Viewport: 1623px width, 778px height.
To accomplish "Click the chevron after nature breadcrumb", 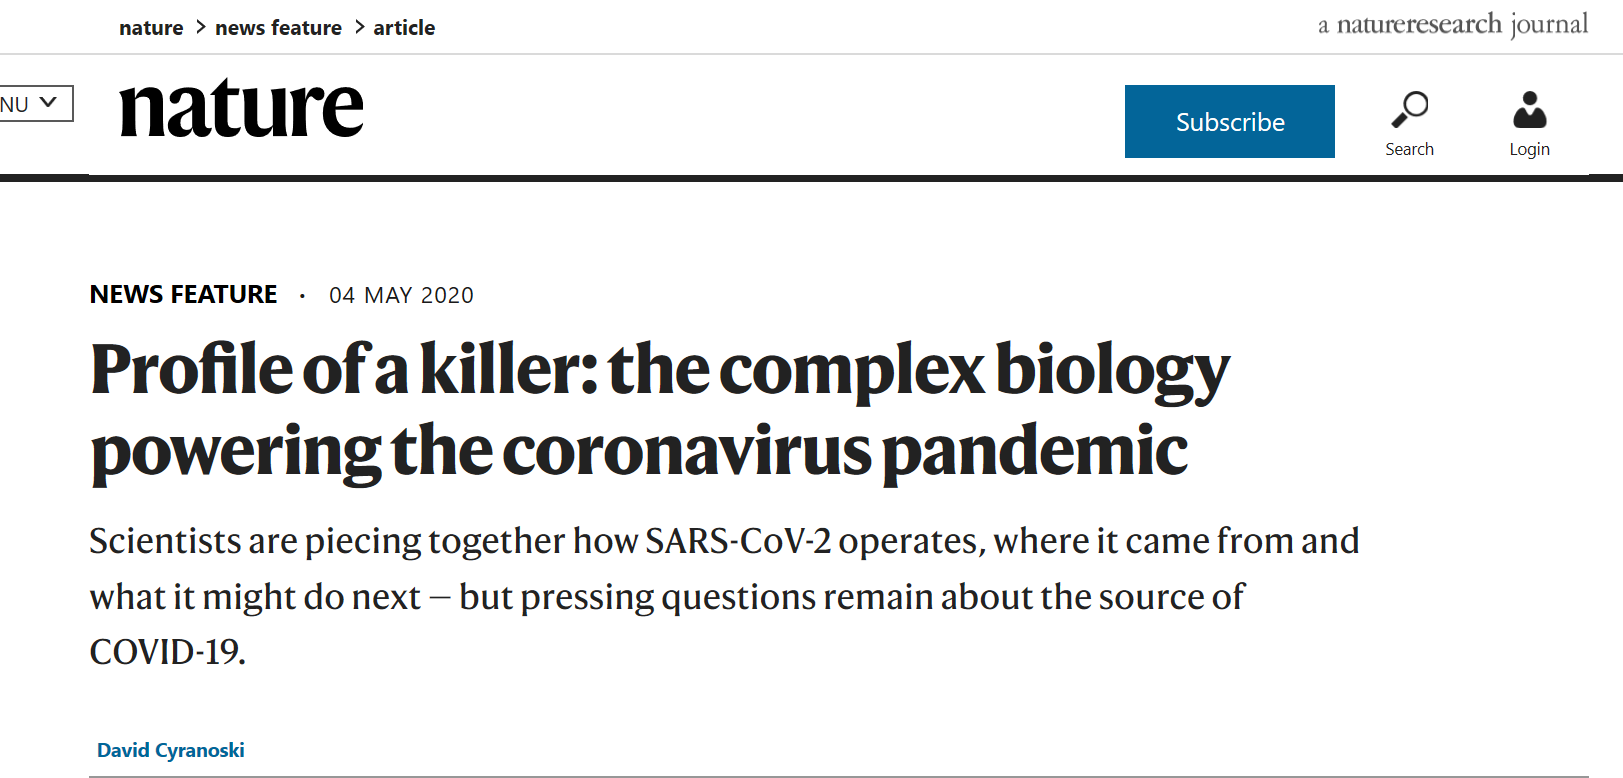I will click(200, 27).
